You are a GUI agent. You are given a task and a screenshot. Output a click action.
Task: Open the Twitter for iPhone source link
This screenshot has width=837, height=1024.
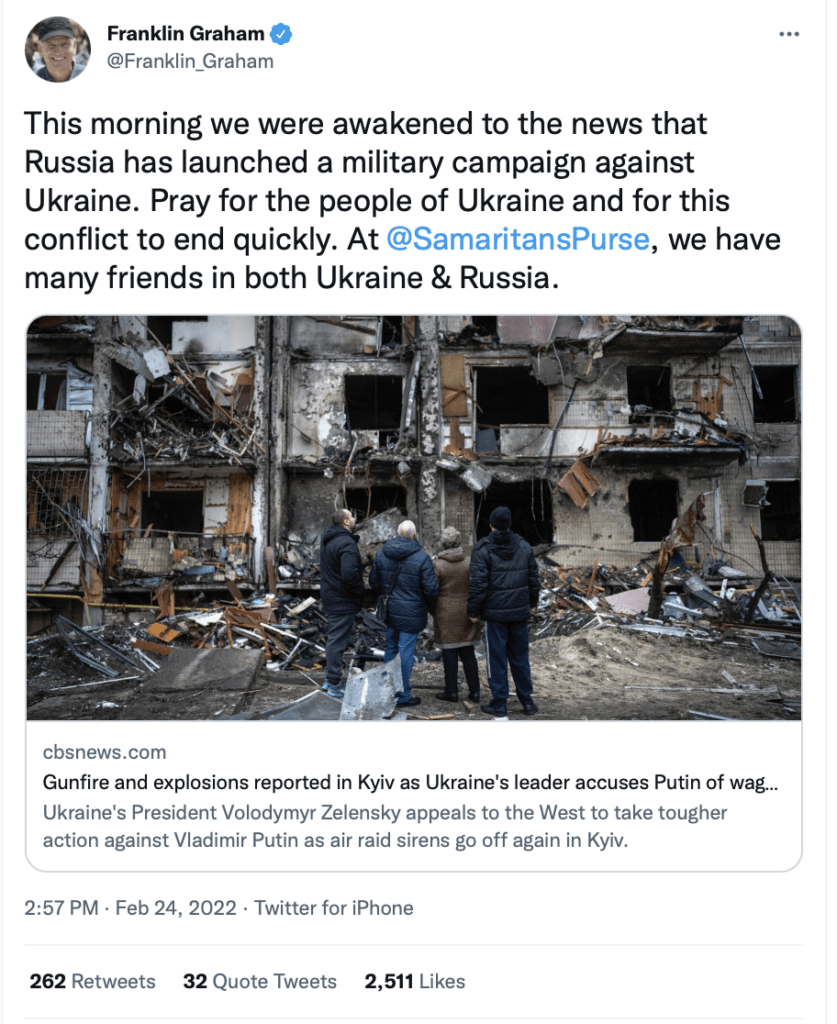334,908
